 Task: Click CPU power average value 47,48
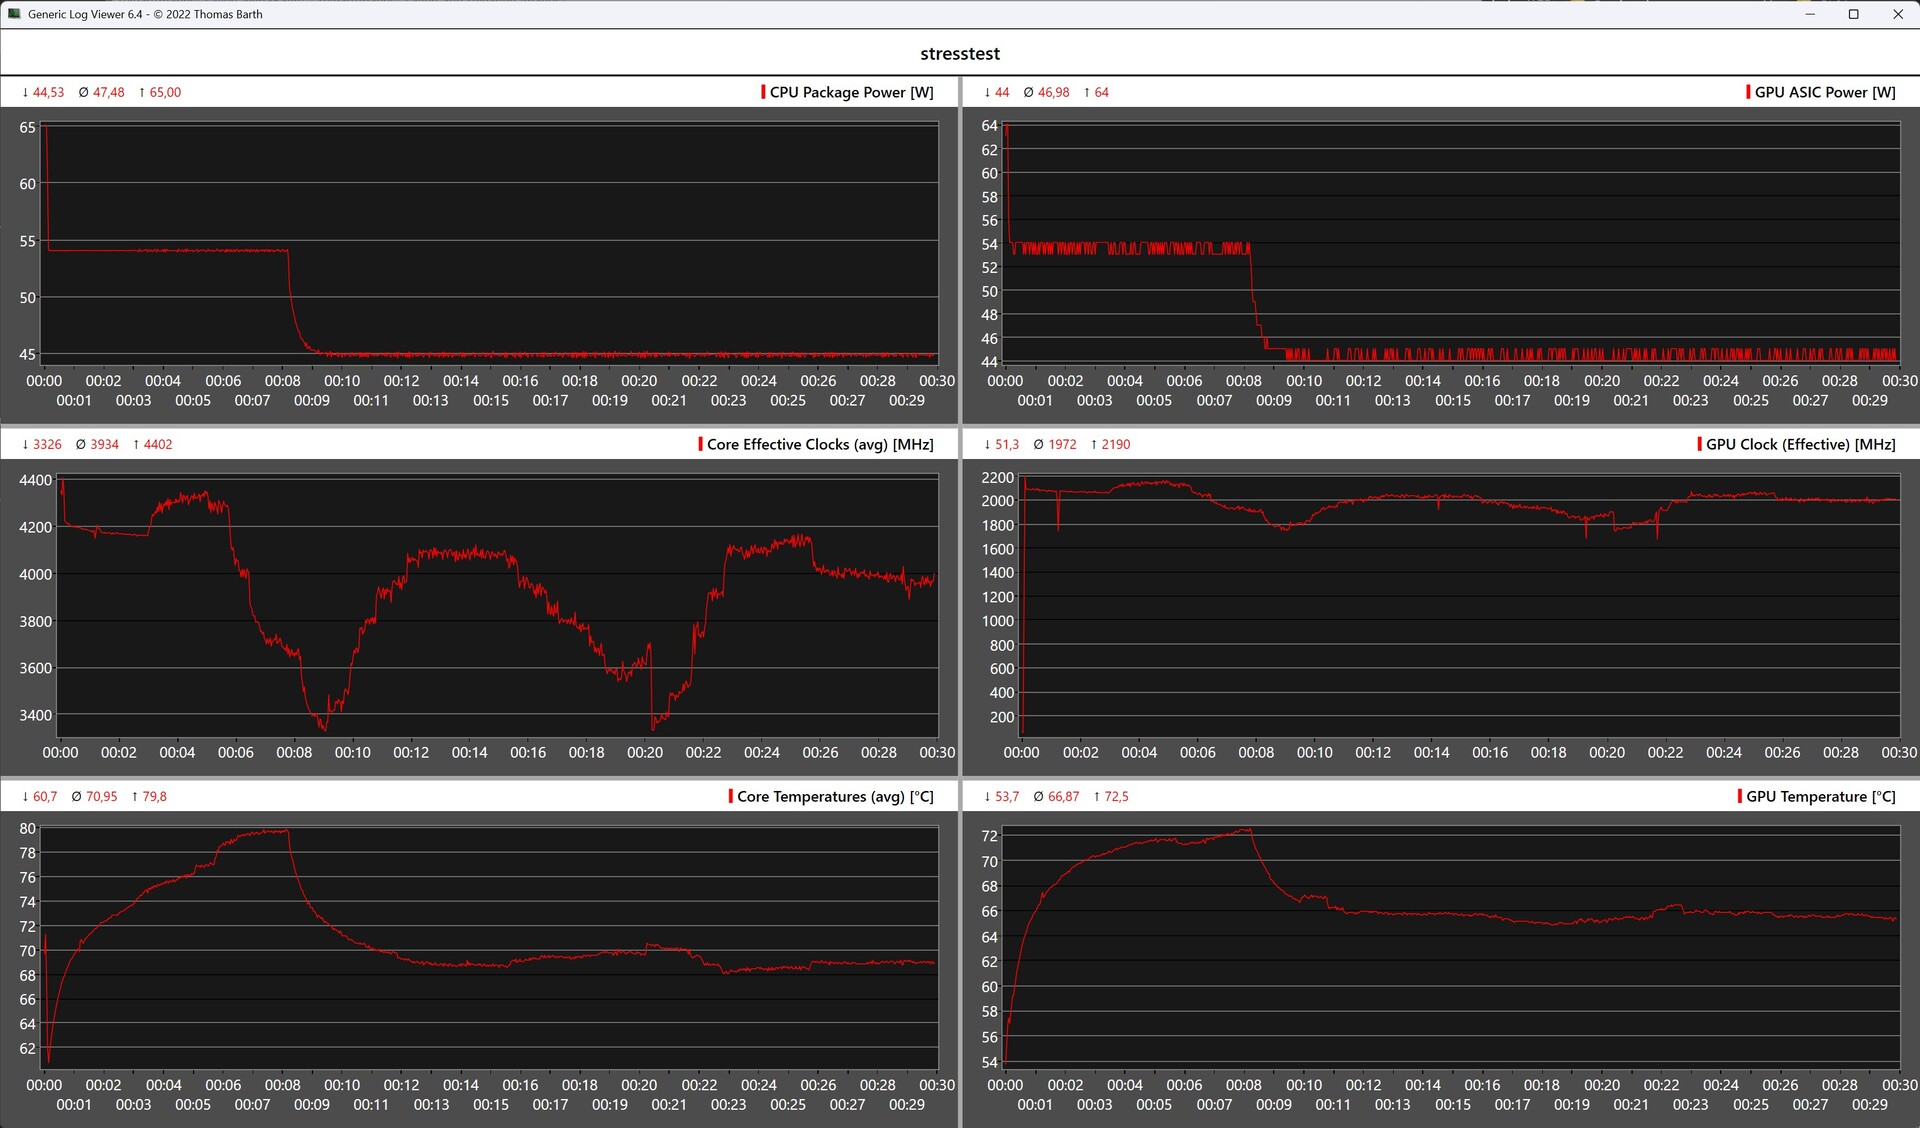[x=108, y=92]
